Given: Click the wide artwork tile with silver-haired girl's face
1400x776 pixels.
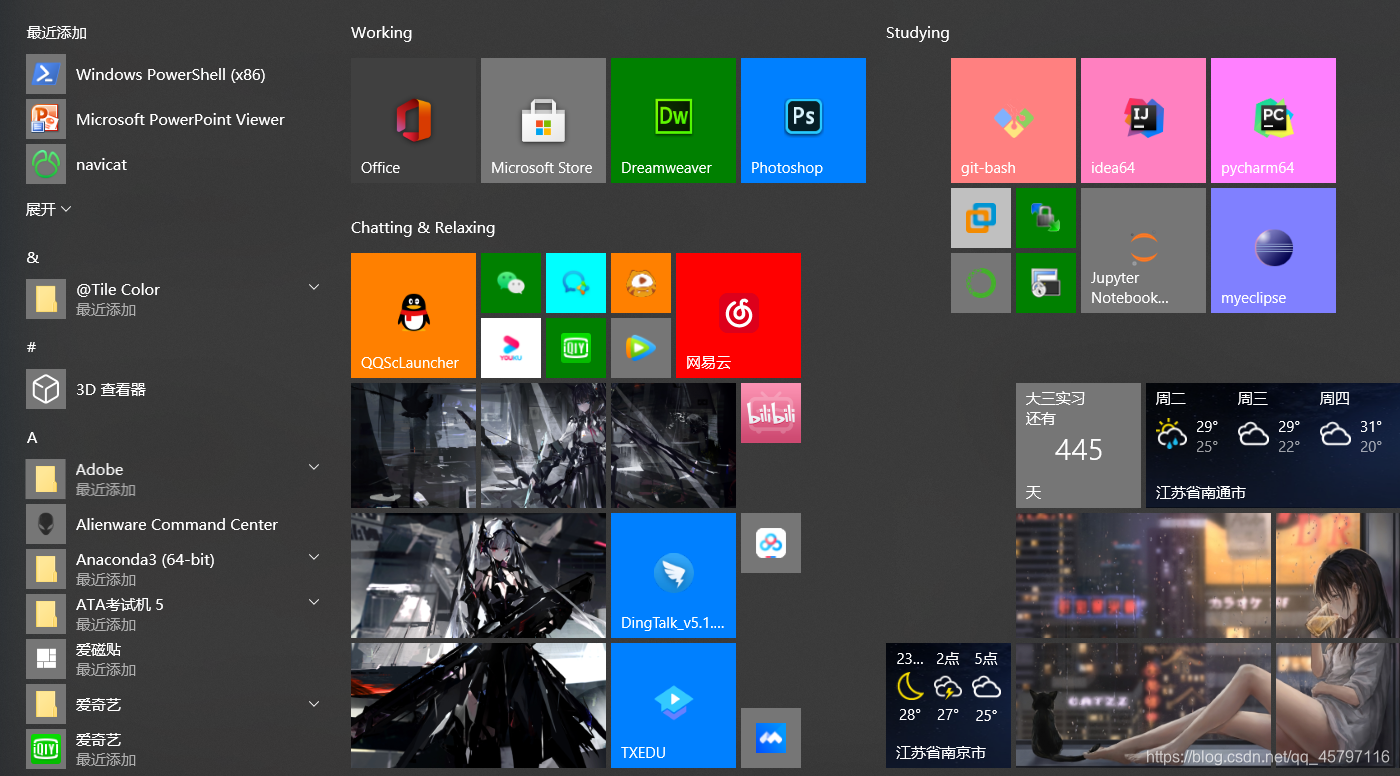Looking at the screenshot, I should (x=478, y=575).
